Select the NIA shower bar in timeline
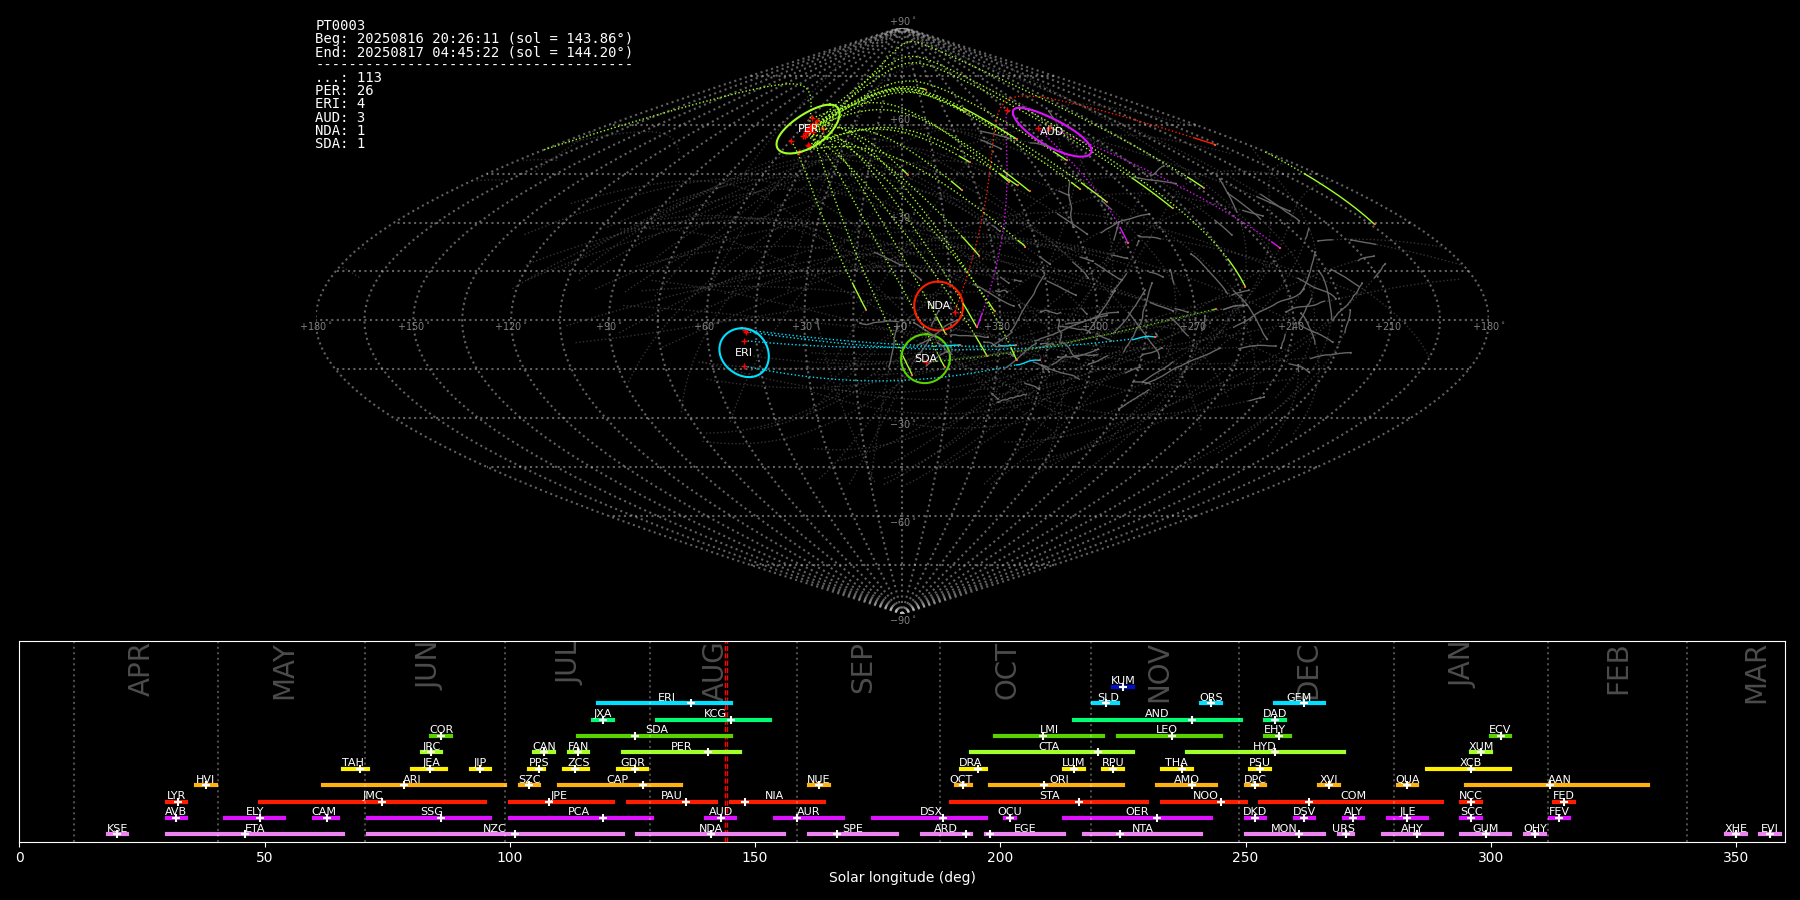 point(777,801)
